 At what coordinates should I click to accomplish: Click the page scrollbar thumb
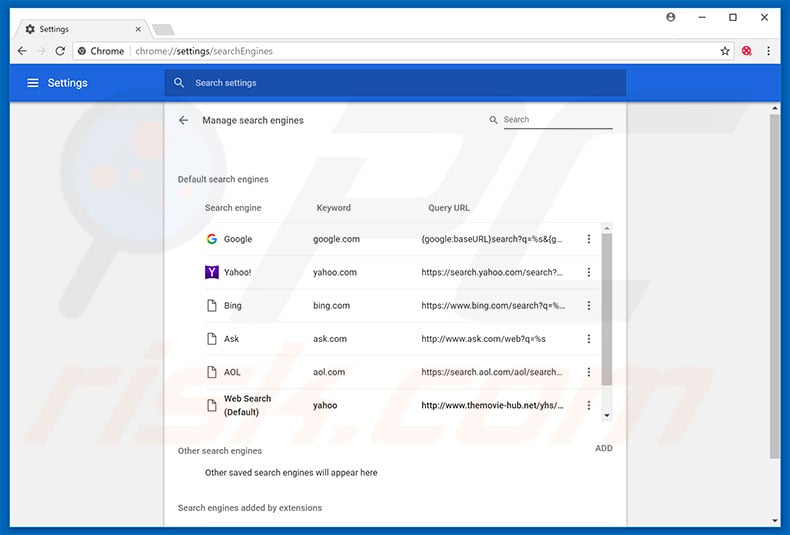click(774, 286)
